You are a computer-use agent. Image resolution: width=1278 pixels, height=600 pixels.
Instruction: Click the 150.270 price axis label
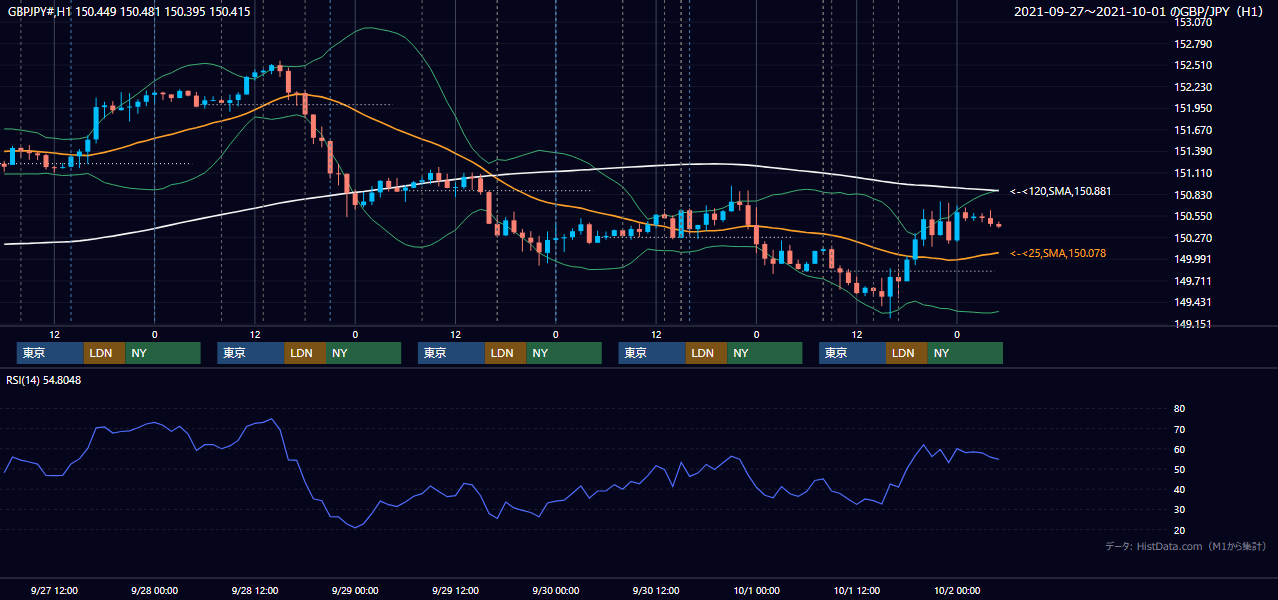click(x=1193, y=238)
